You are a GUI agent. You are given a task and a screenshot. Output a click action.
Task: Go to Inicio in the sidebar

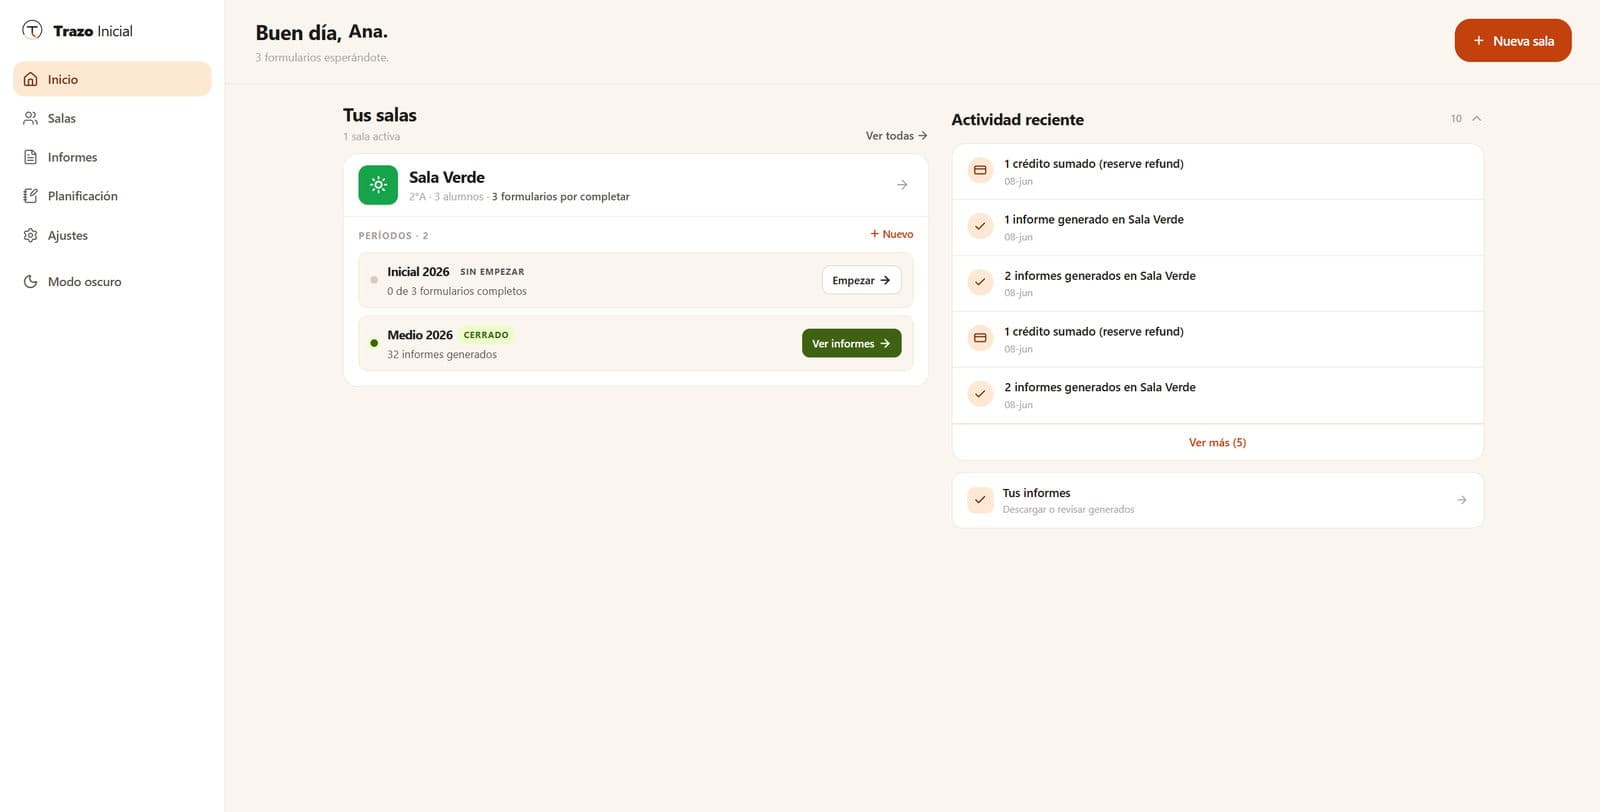tap(112, 79)
